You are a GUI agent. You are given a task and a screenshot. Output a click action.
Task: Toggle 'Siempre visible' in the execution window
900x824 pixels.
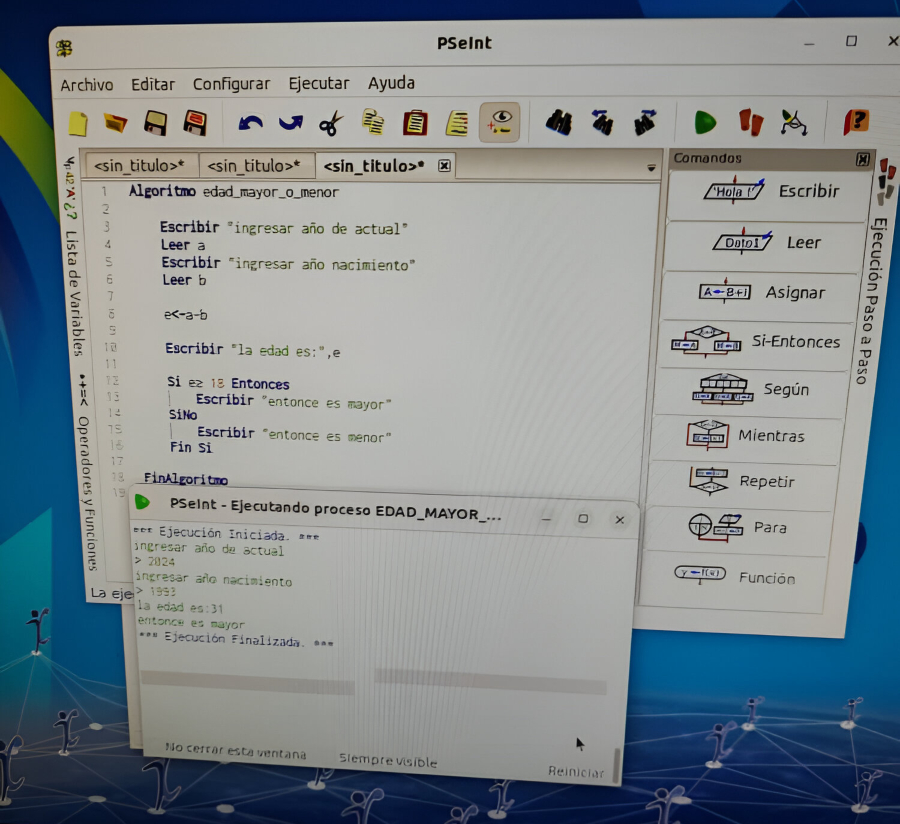388,760
